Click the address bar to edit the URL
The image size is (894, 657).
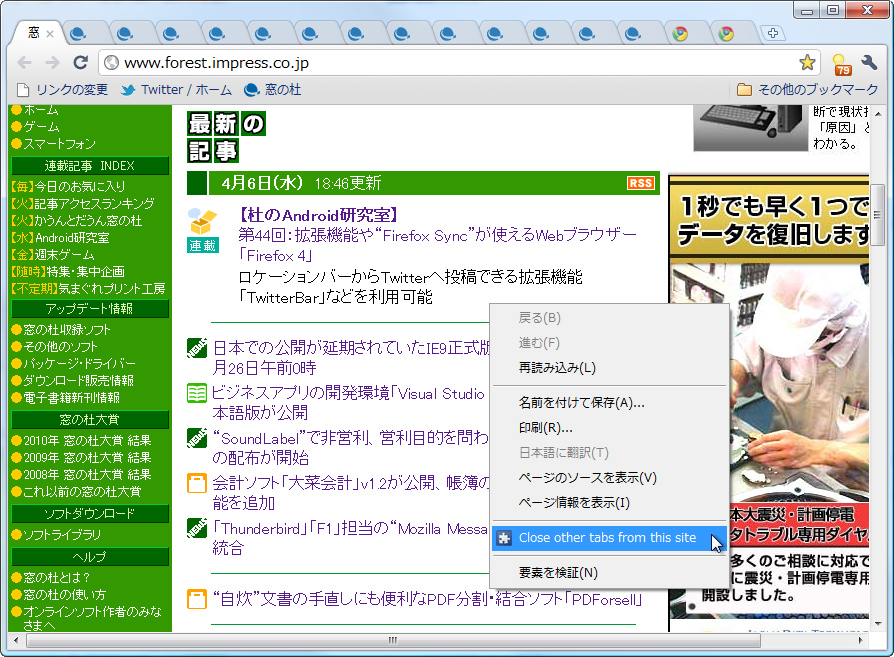[400, 61]
